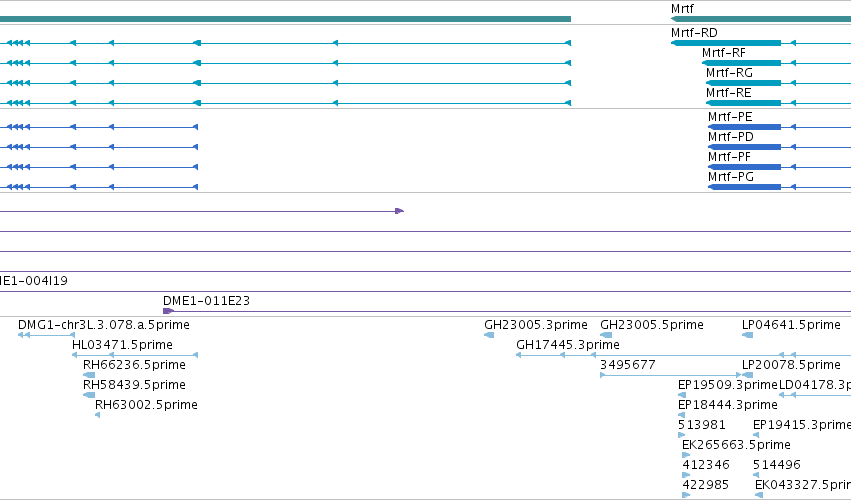
Task: Click the Mrtf-RD transcript label
Action: coord(694,33)
